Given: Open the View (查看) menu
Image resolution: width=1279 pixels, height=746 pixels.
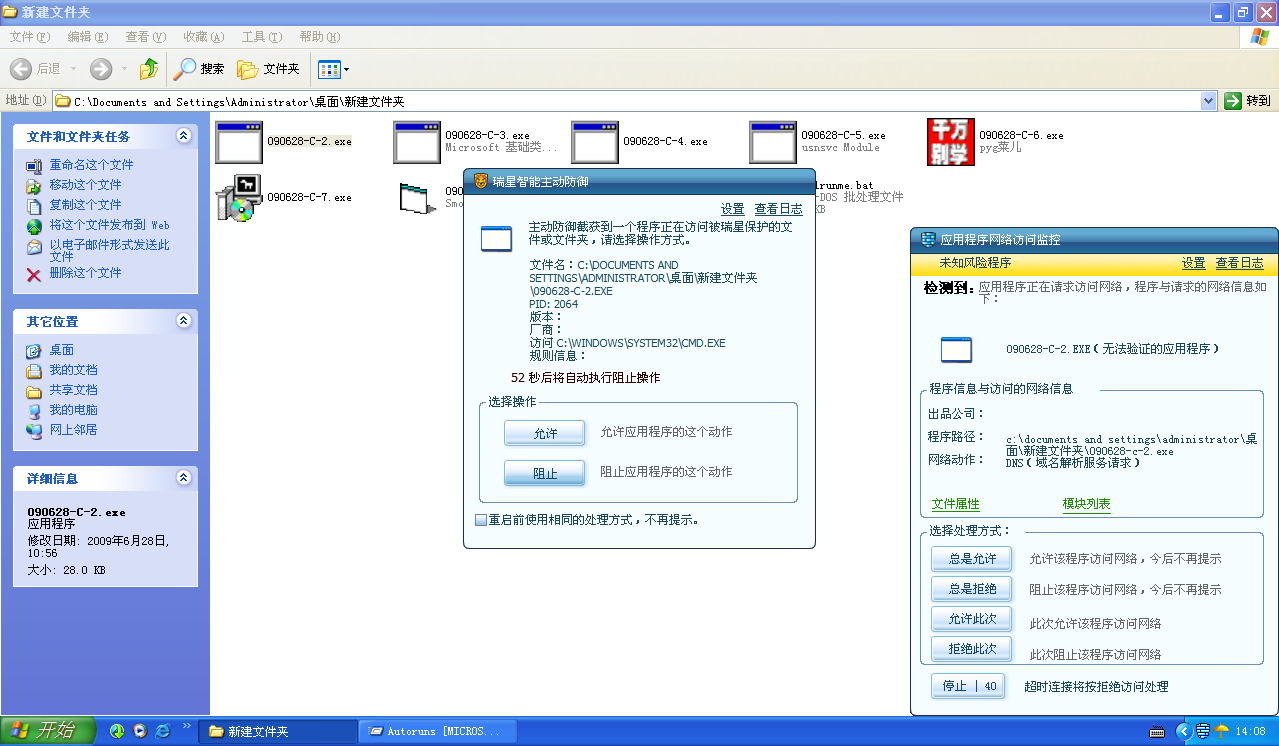Looking at the screenshot, I should pyautogui.click(x=145, y=37).
